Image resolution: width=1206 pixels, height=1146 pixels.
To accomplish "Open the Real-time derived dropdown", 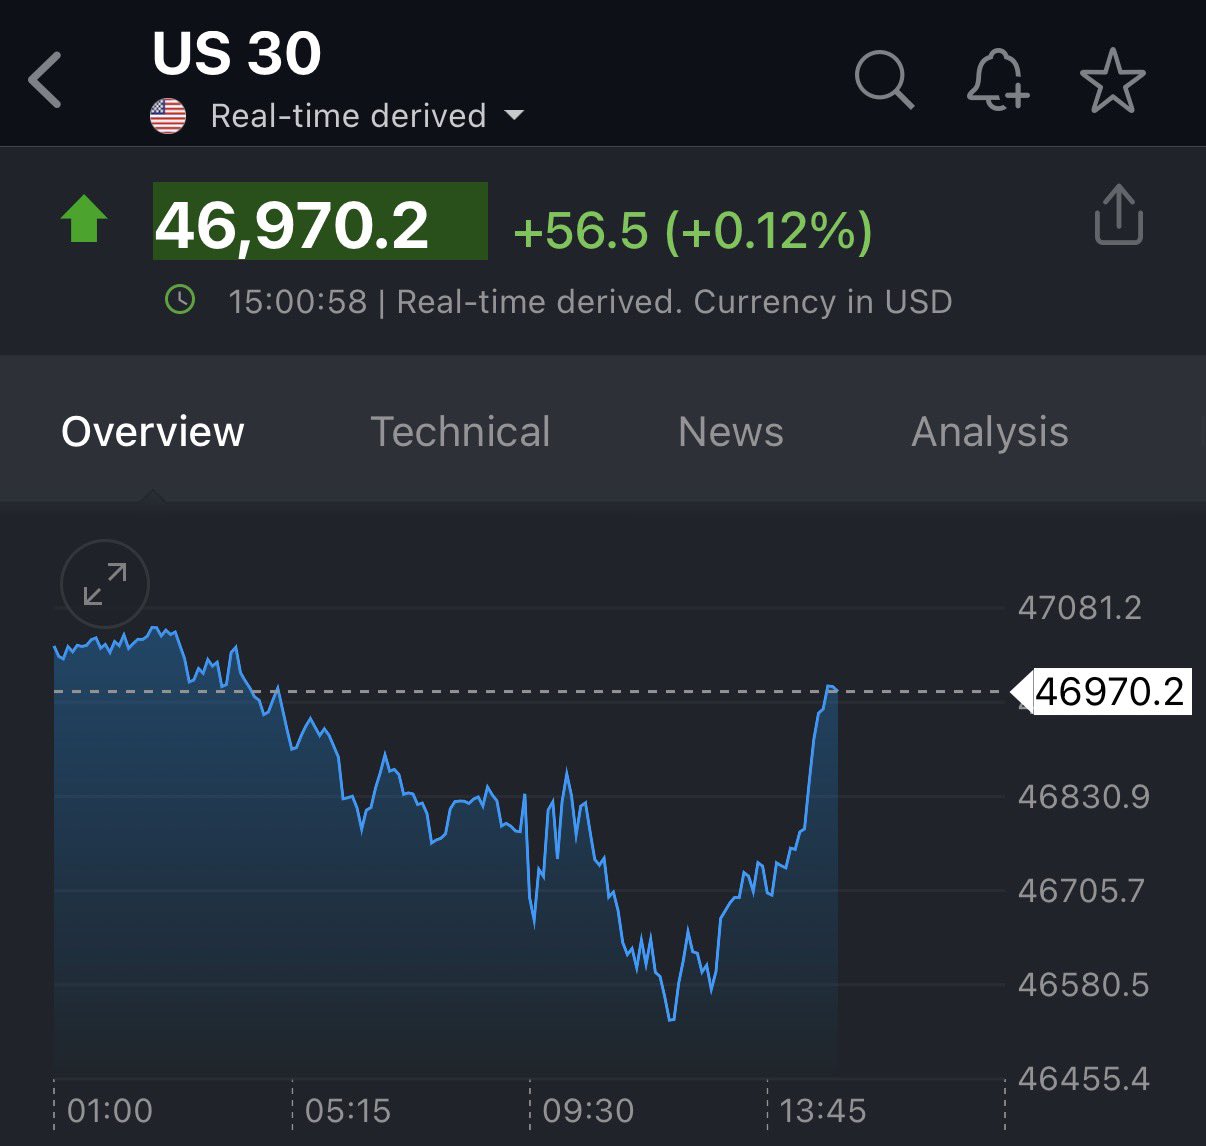I will pyautogui.click(x=347, y=116).
